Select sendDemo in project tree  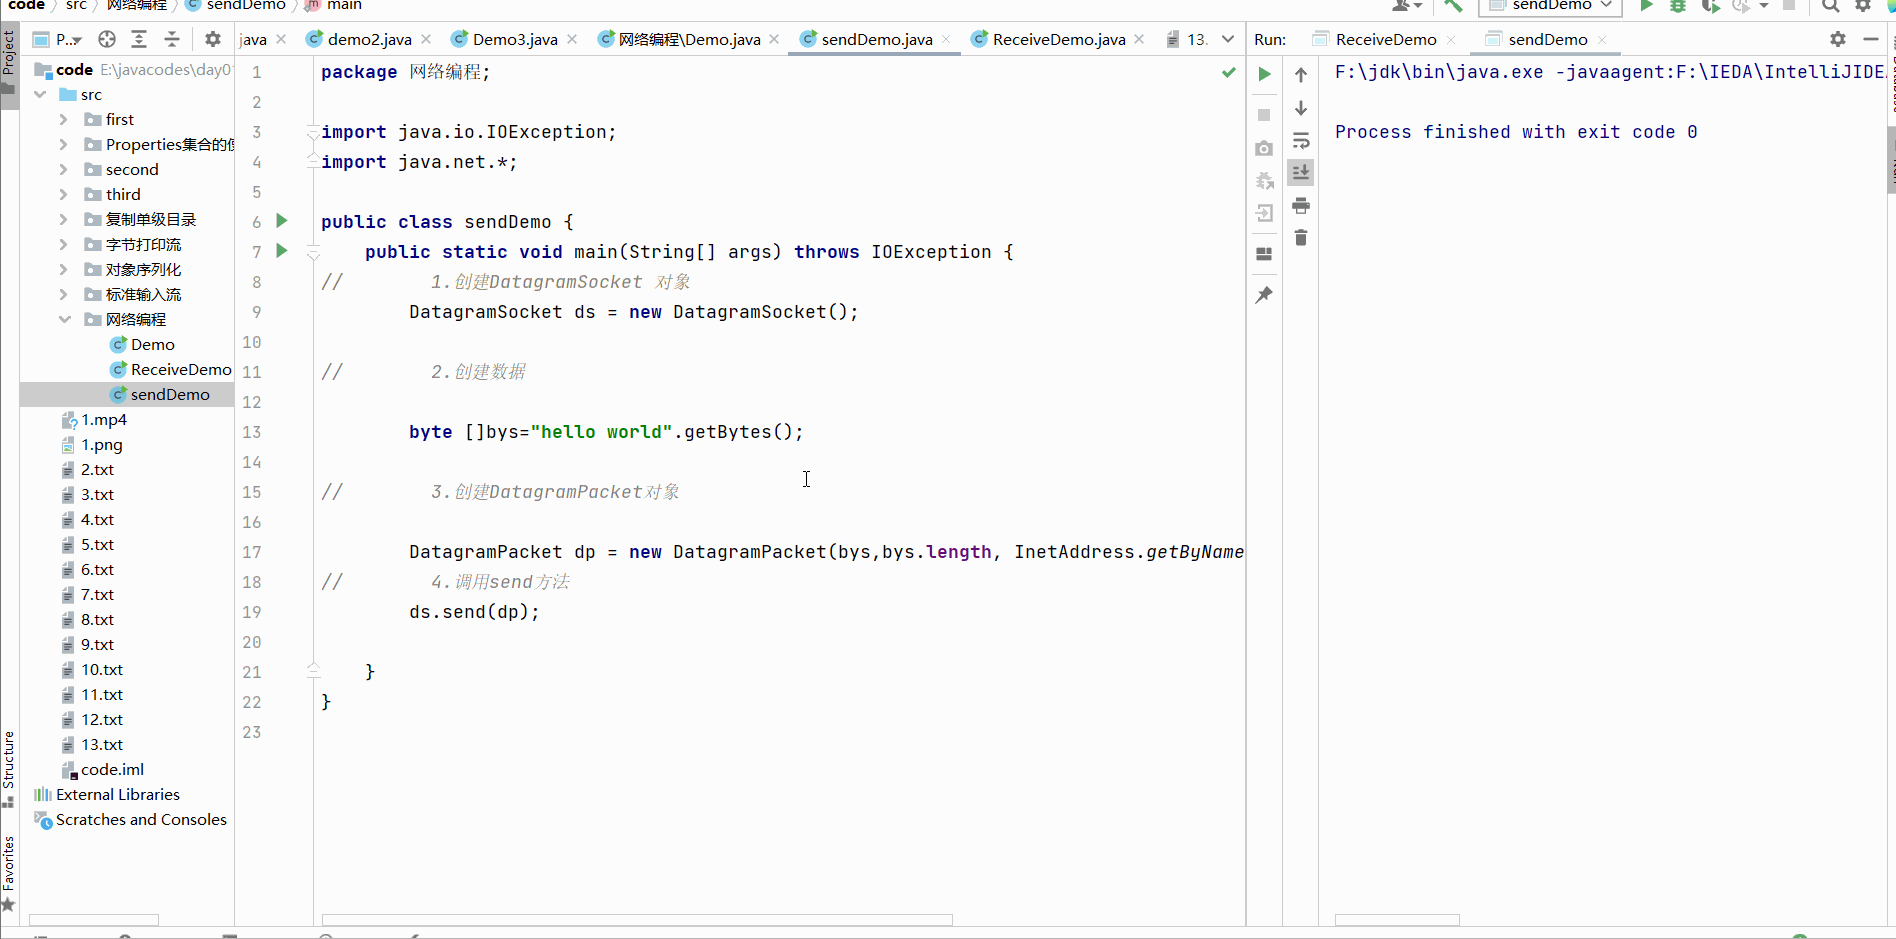click(160, 394)
